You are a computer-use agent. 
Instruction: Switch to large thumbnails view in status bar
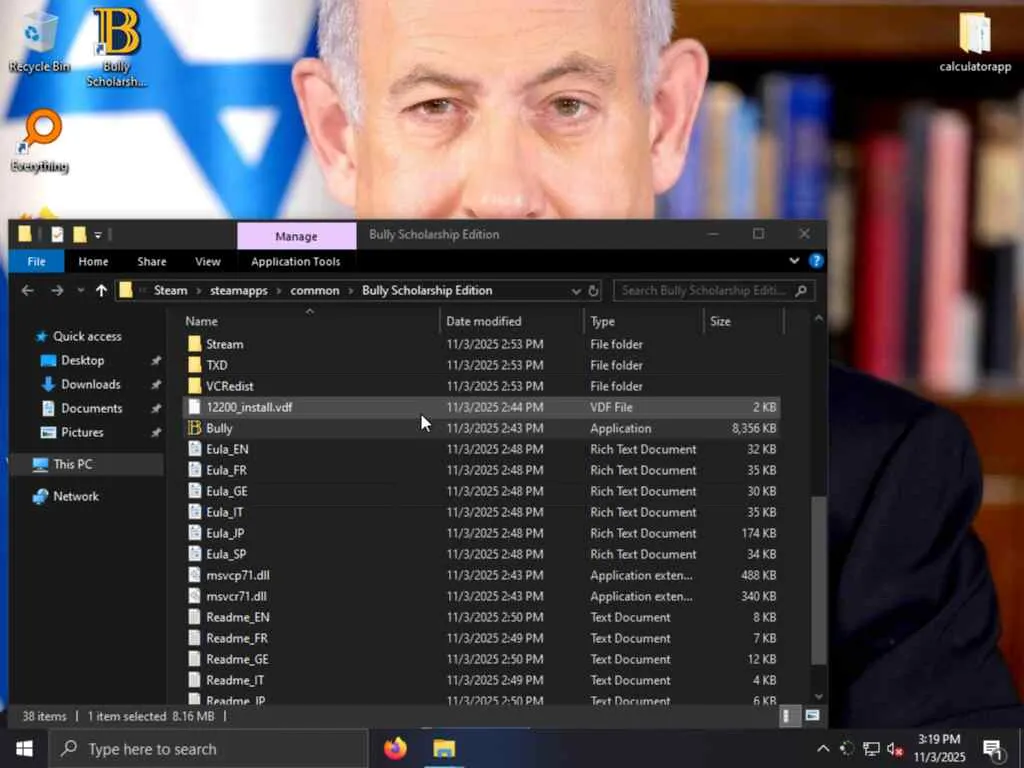(812, 716)
